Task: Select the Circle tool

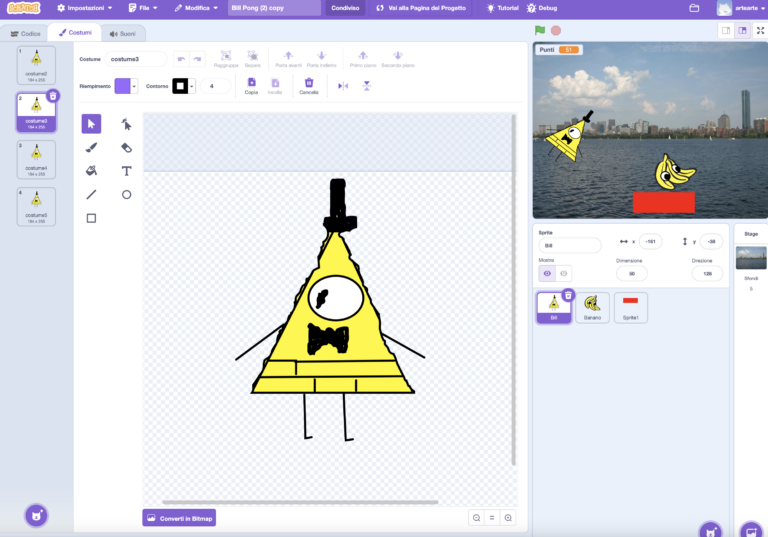Action: [x=126, y=195]
